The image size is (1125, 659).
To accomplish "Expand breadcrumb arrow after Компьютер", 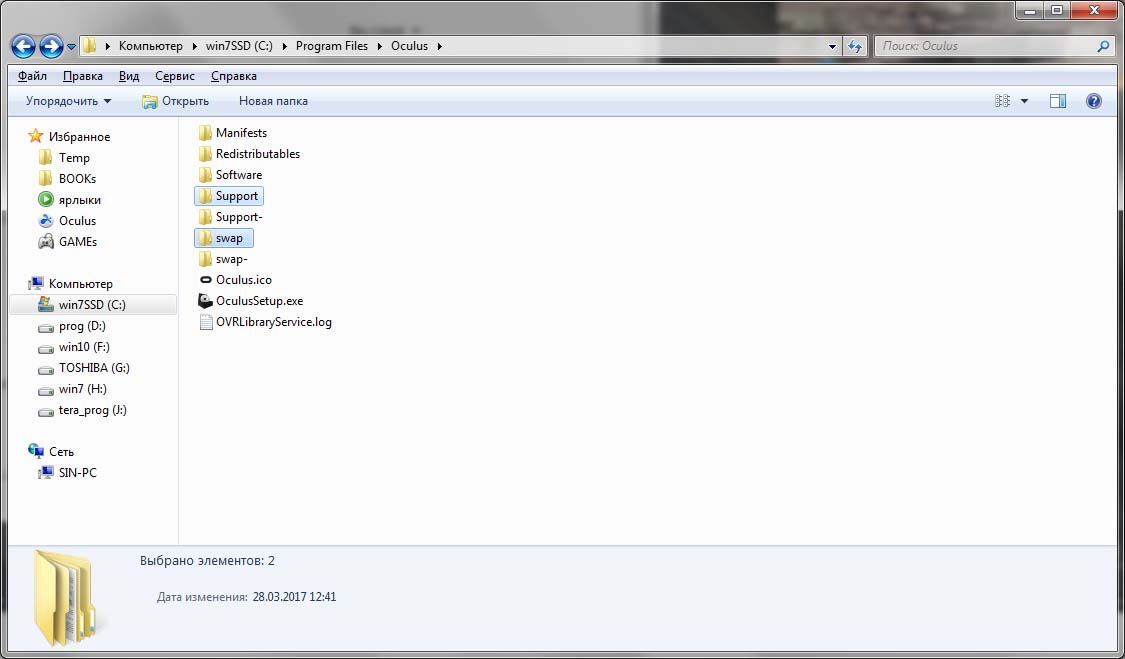I will tap(194, 46).
